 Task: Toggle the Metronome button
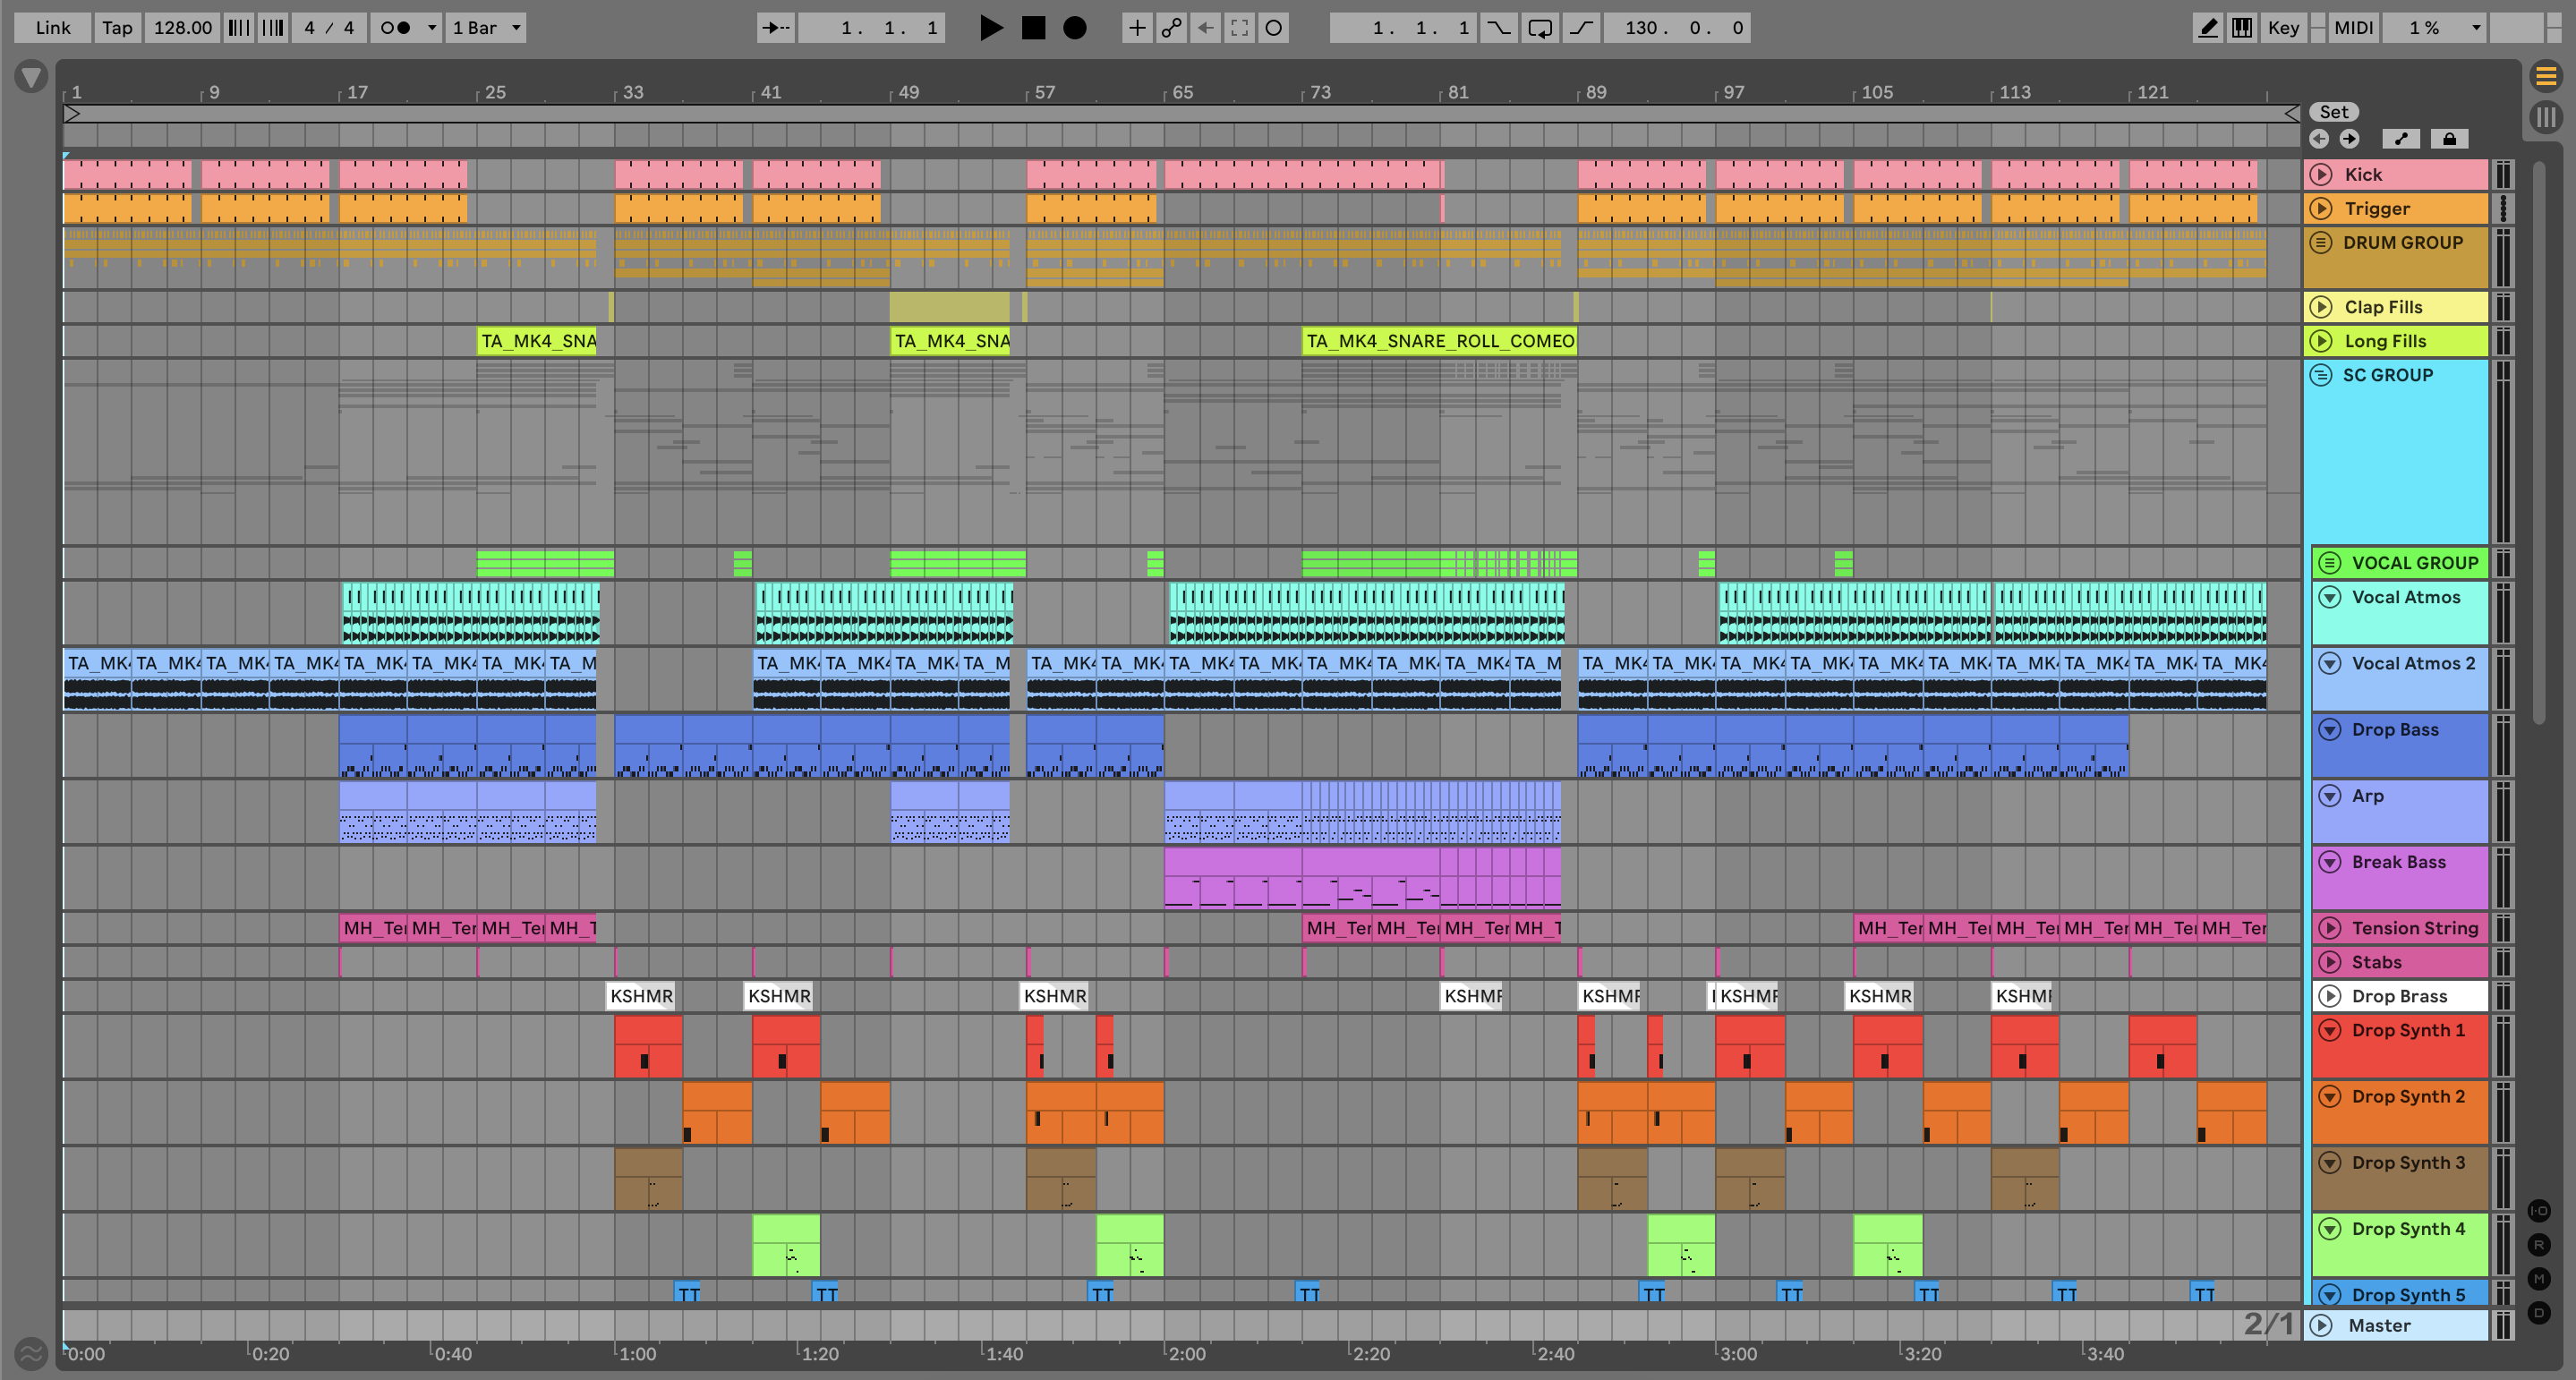[396, 28]
